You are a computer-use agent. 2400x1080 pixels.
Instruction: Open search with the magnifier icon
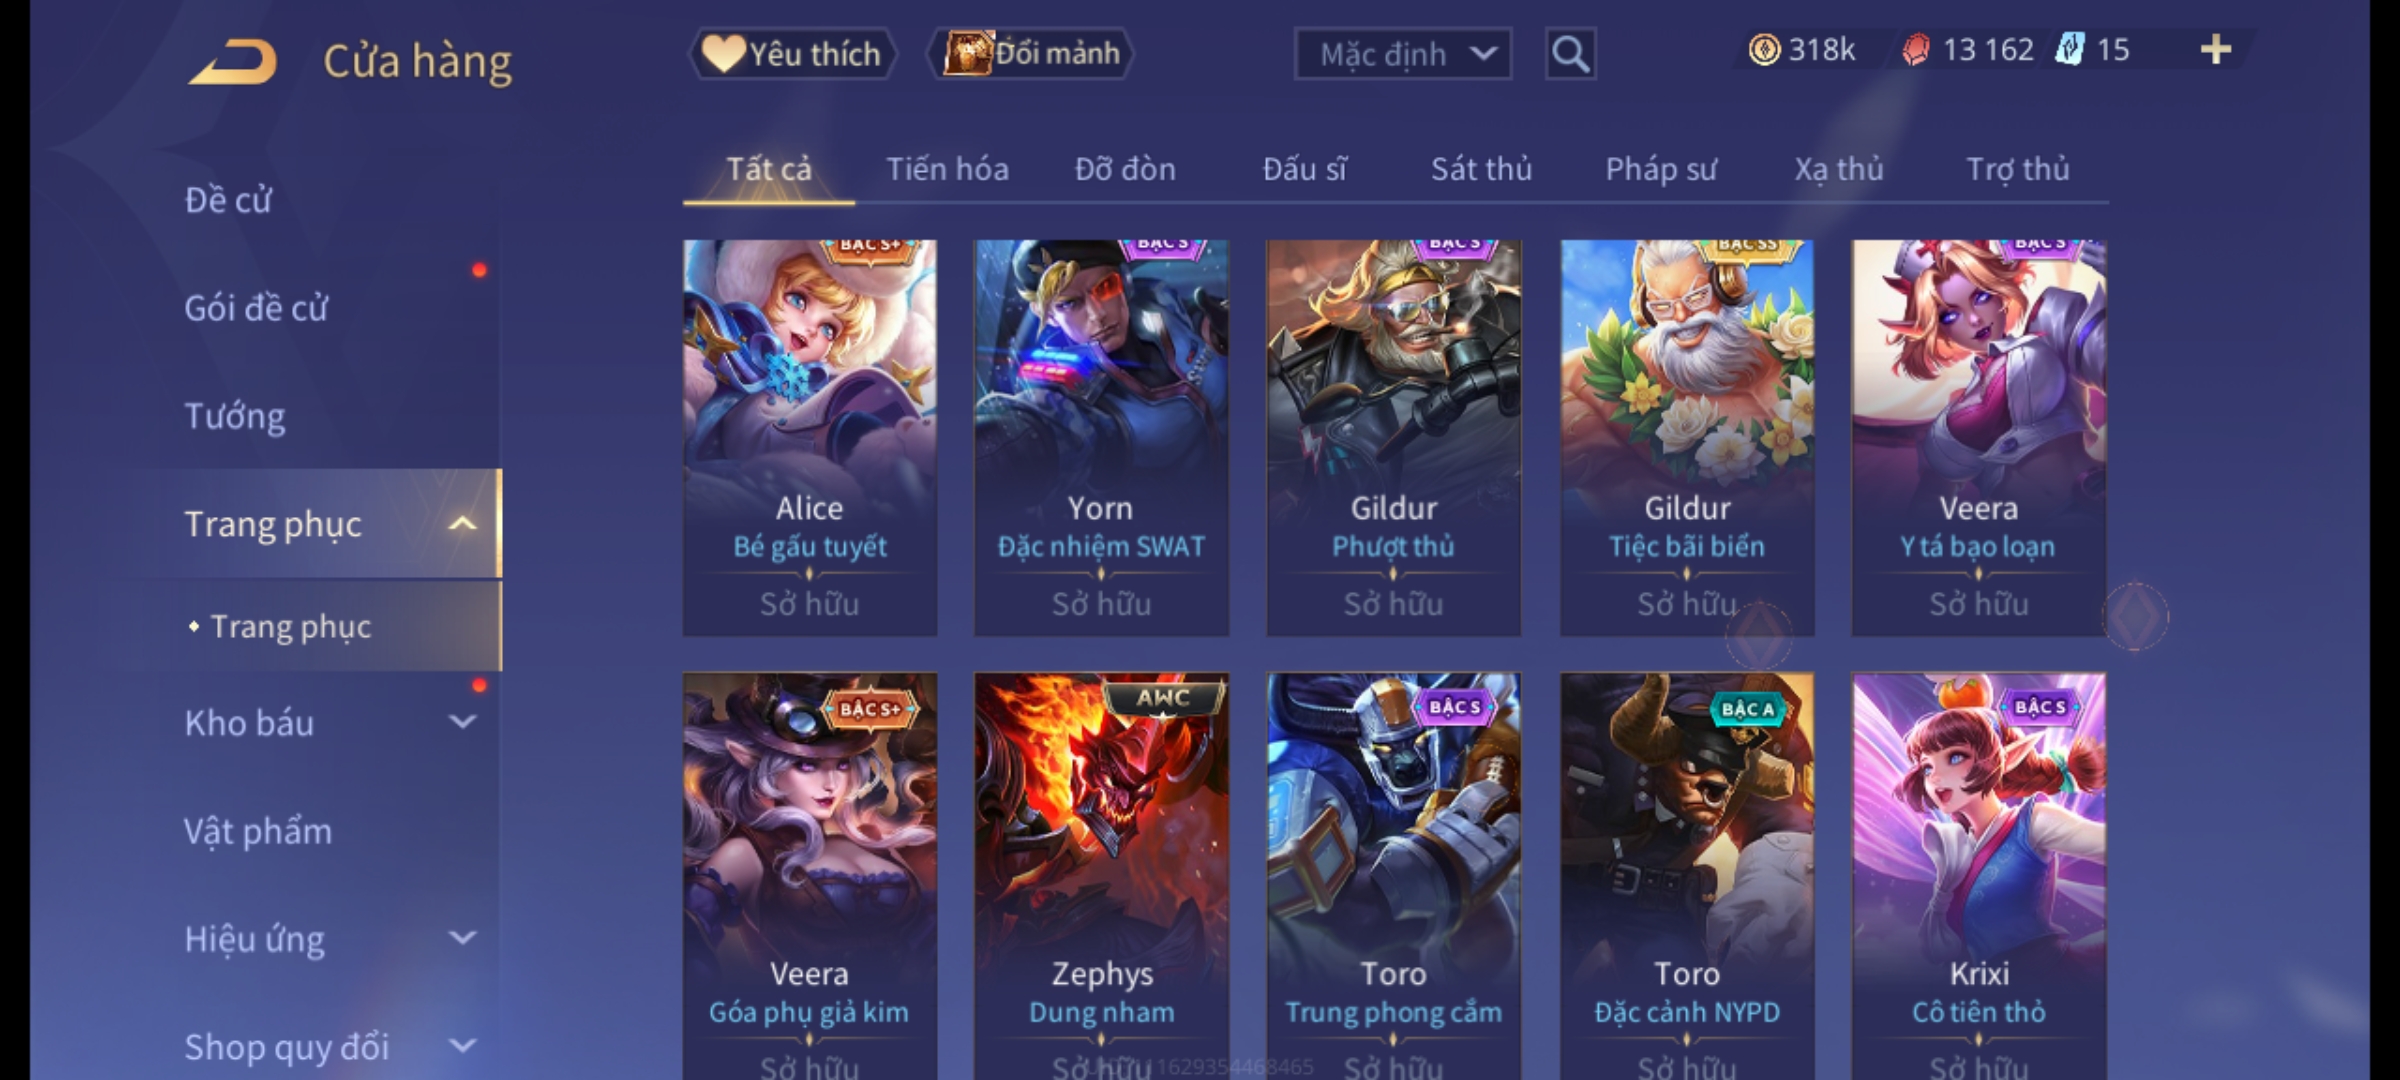[x=1570, y=54]
